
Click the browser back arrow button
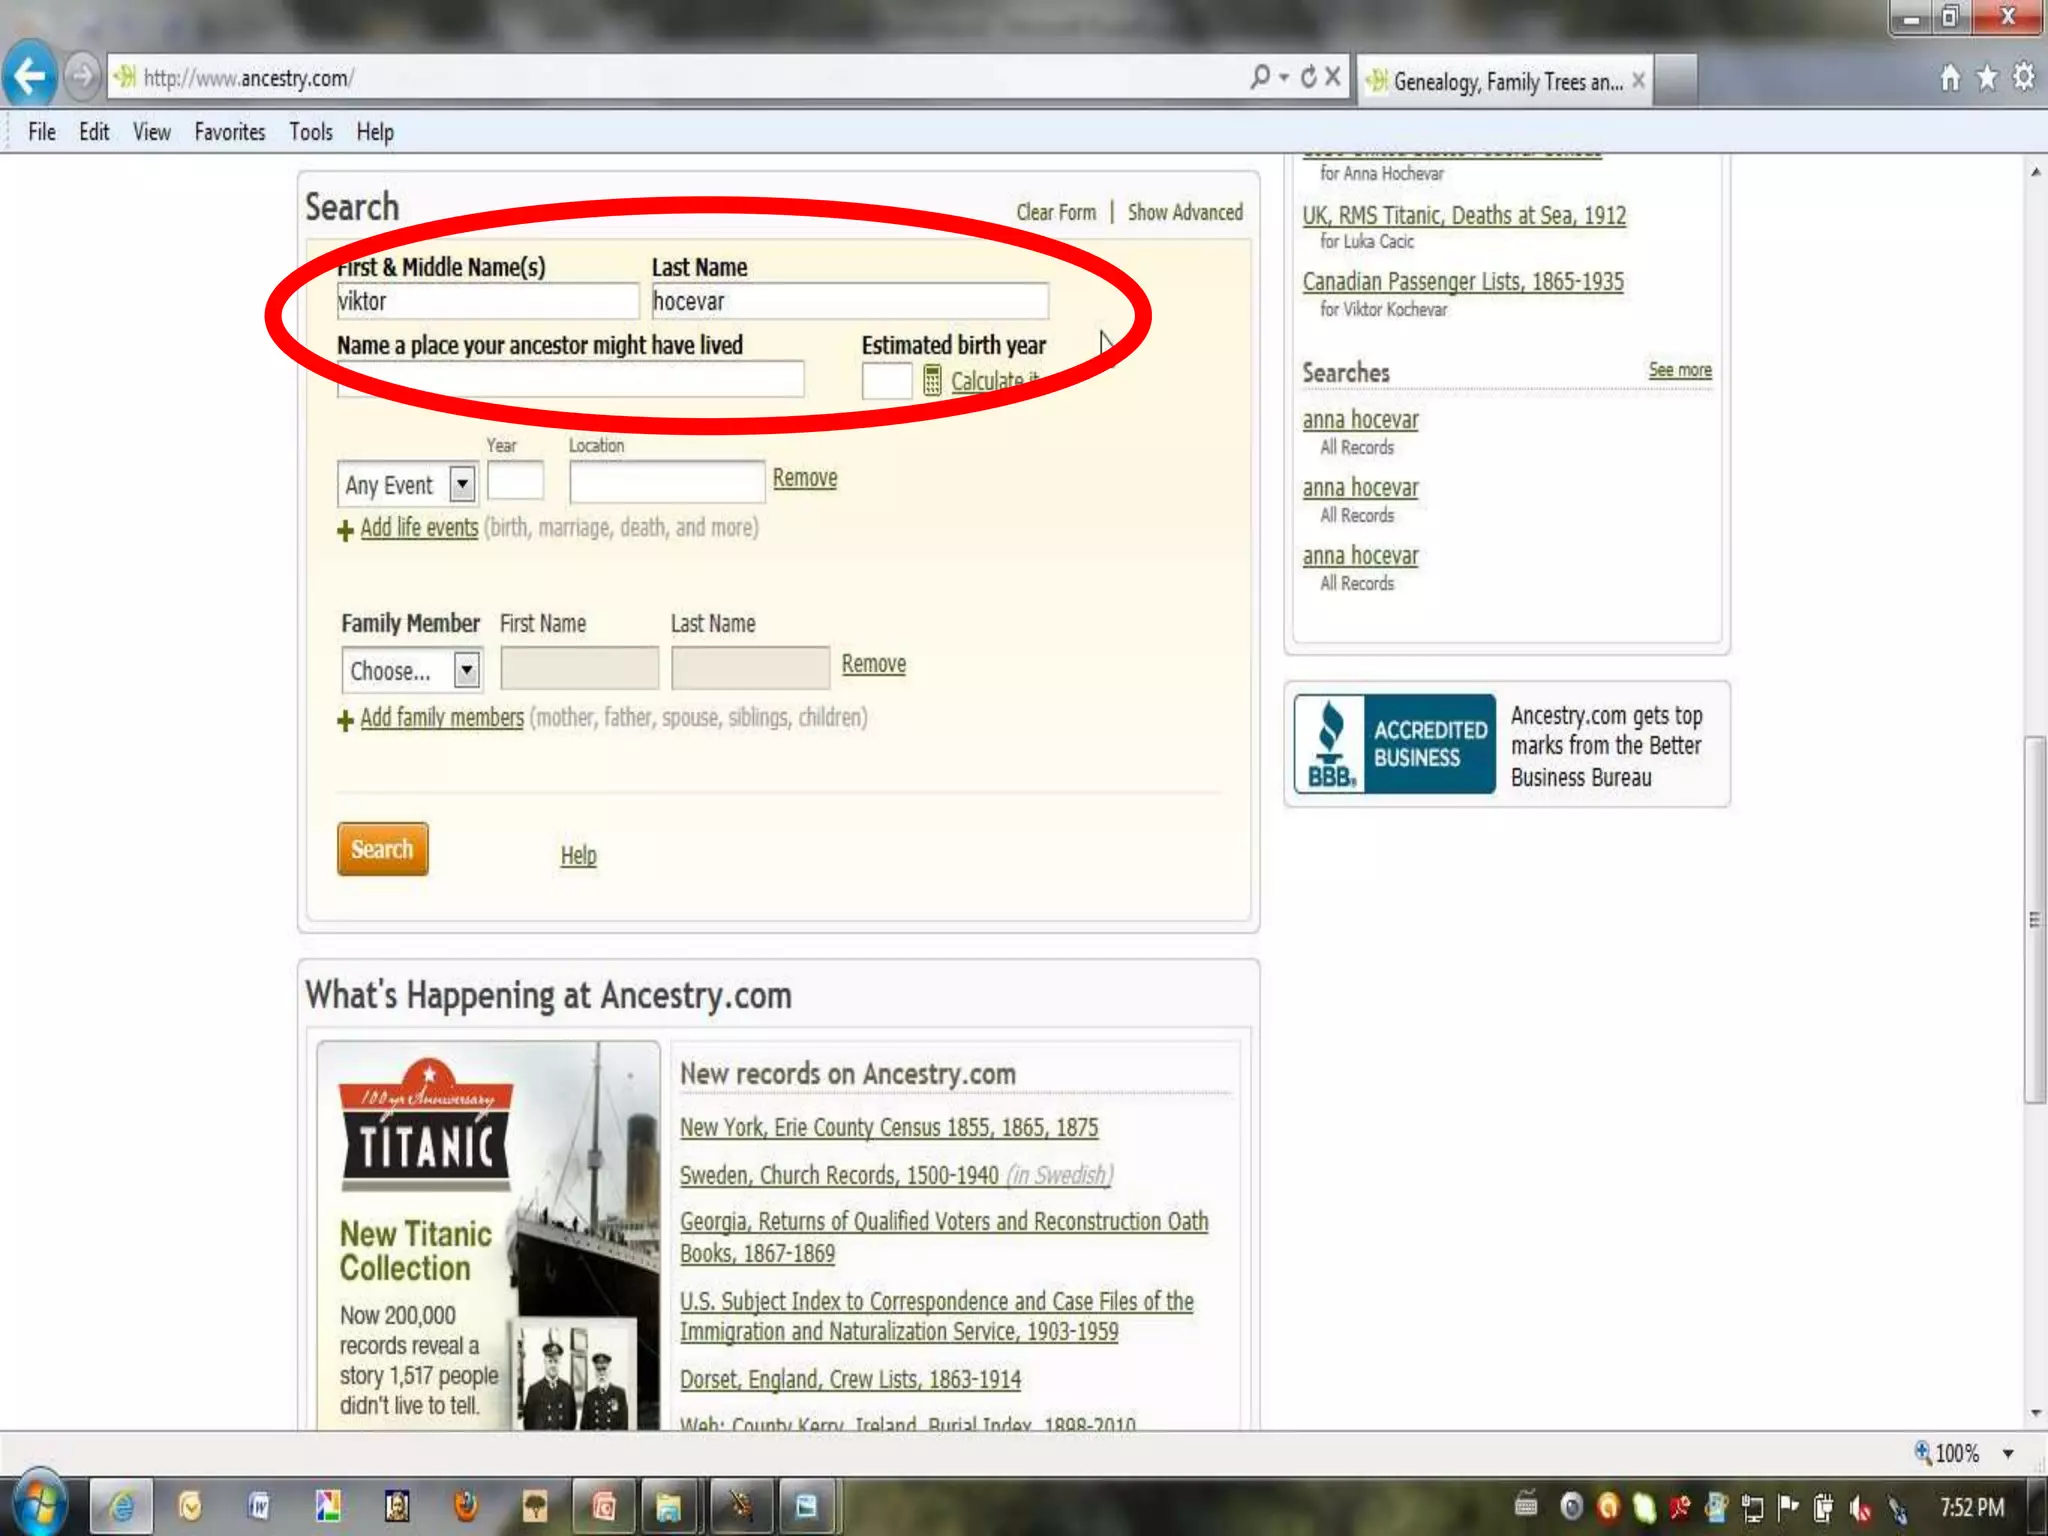click(30, 76)
